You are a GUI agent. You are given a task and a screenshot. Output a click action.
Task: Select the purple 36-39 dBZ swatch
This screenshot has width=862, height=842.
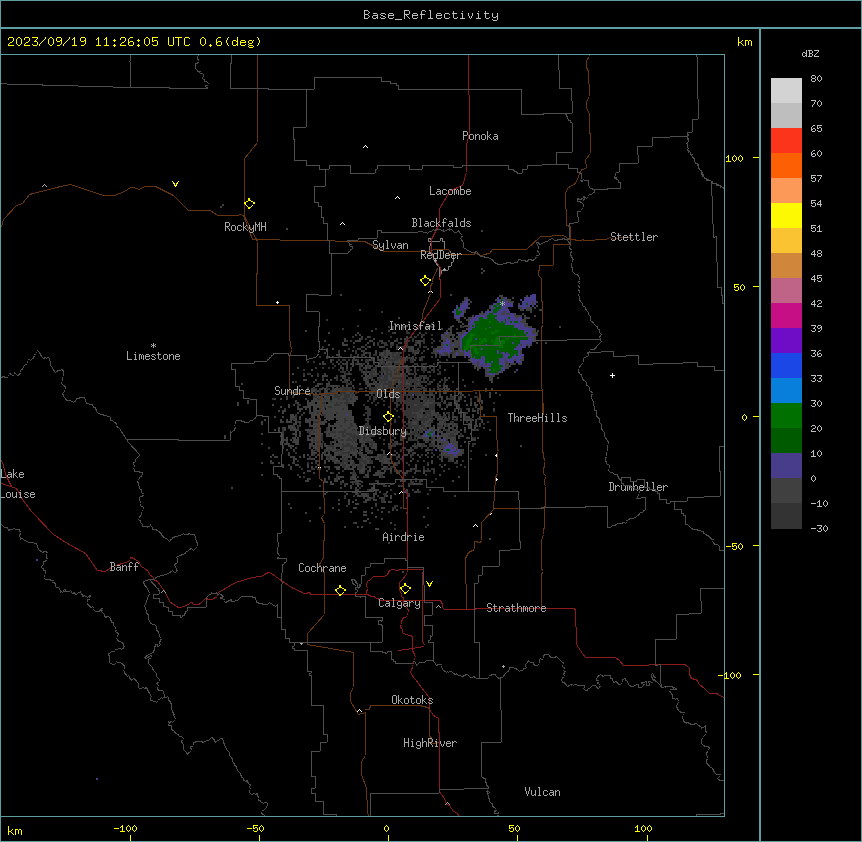[x=786, y=341]
